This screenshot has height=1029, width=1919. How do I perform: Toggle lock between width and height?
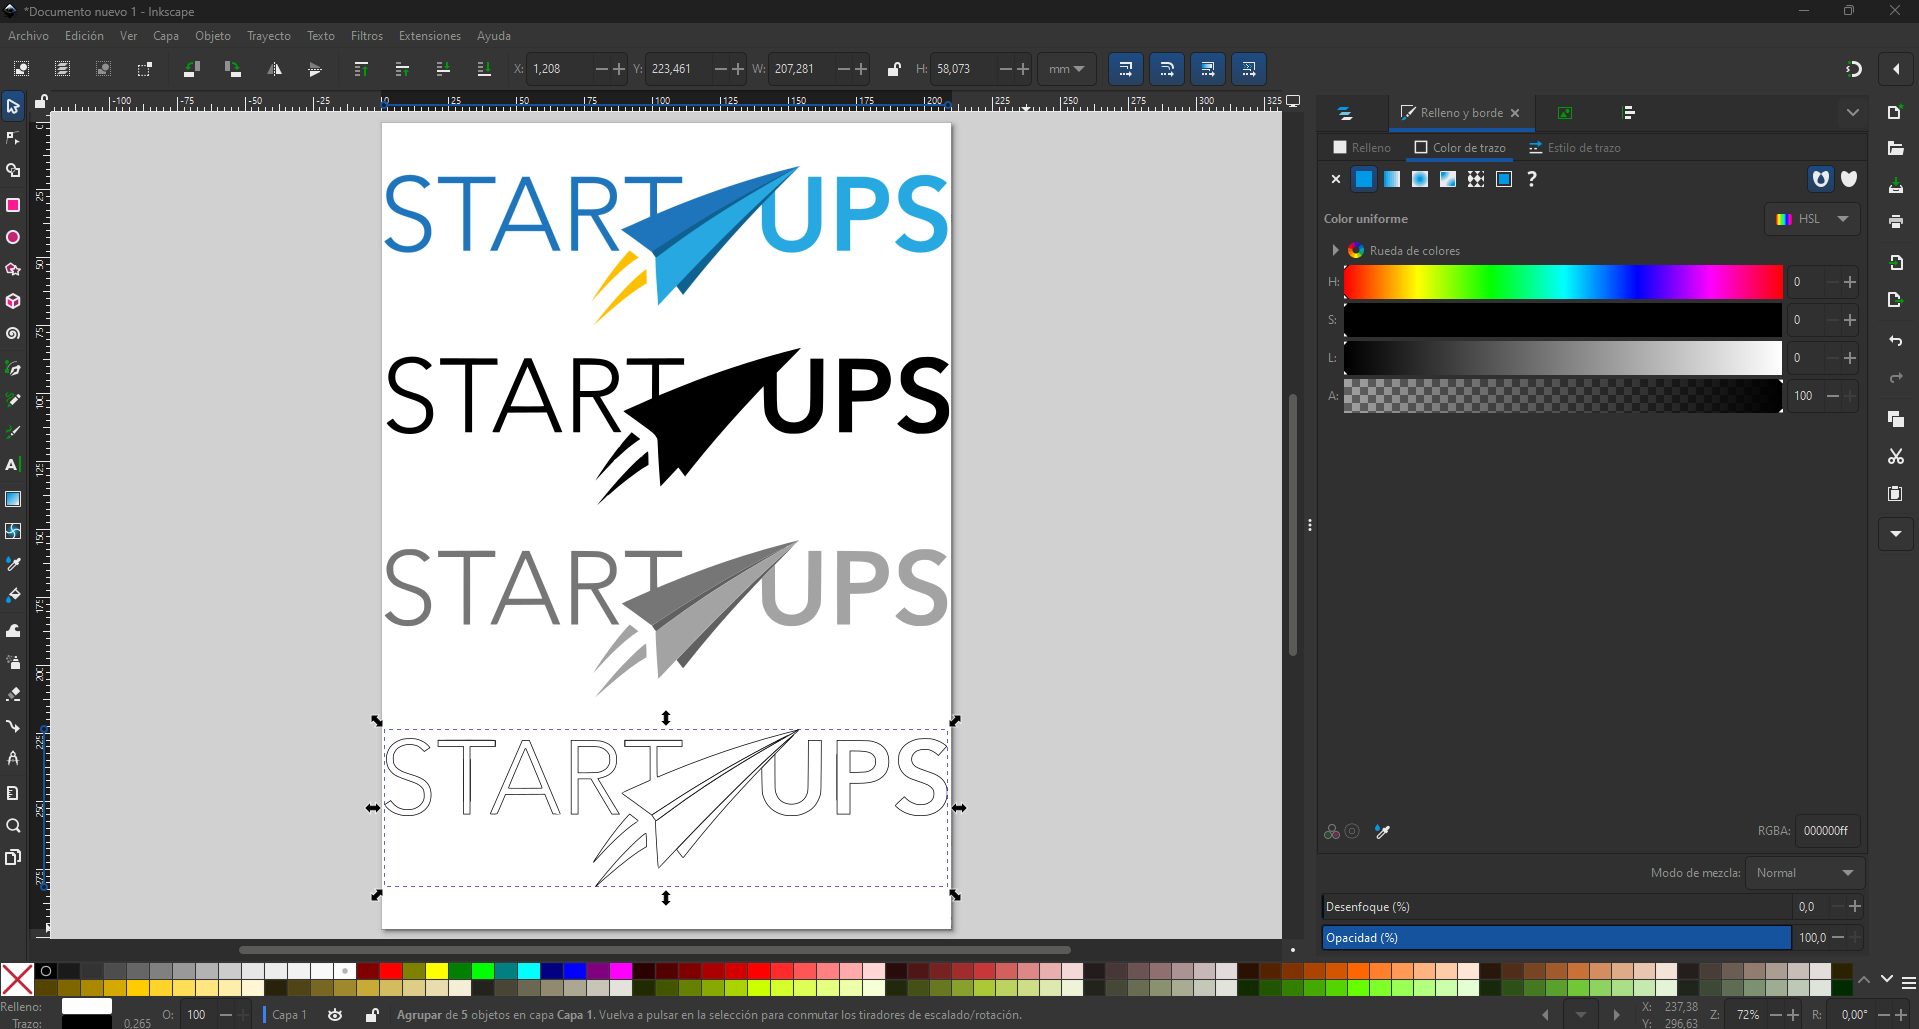(894, 69)
